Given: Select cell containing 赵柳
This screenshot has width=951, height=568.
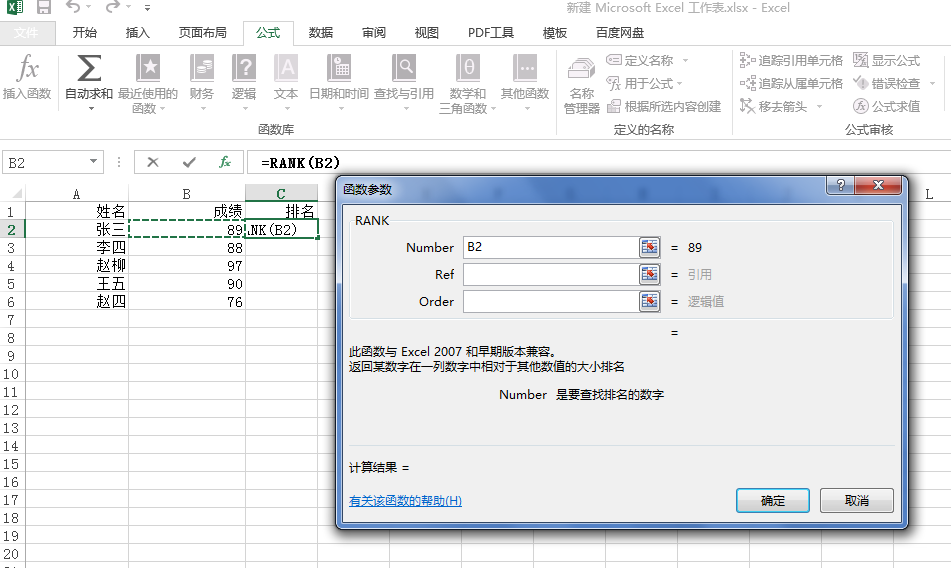Looking at the screenshot, I should tap(77, 266).
